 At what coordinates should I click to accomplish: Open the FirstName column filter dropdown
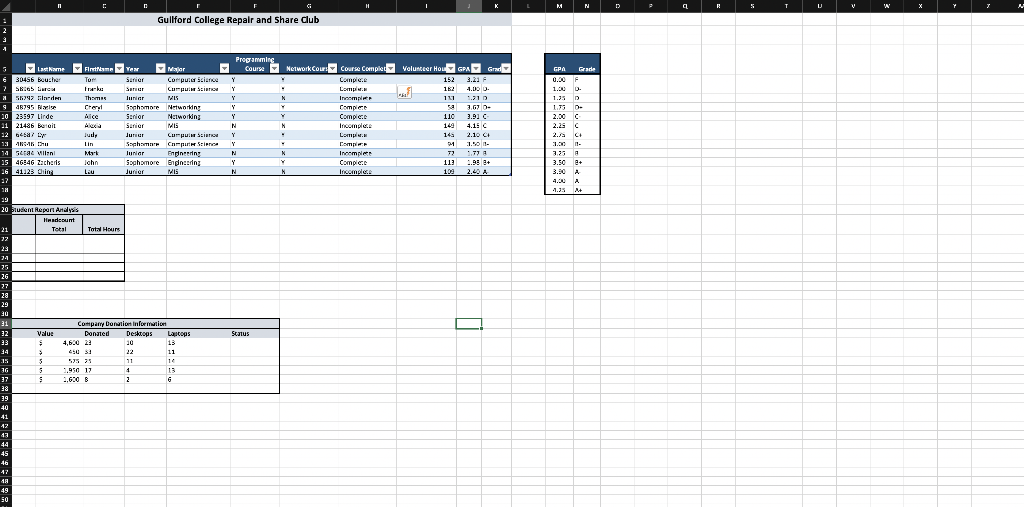pos(119,69)
